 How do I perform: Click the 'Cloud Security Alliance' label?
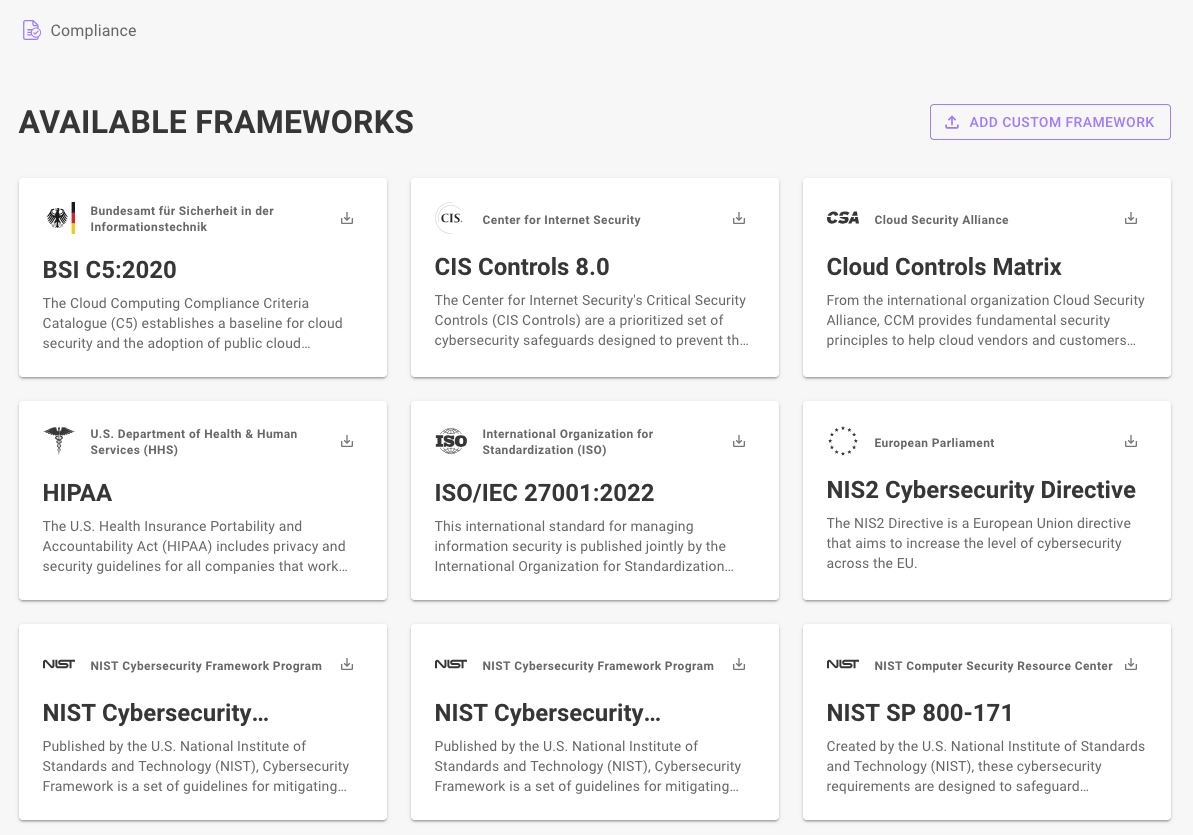pos(941,220)
